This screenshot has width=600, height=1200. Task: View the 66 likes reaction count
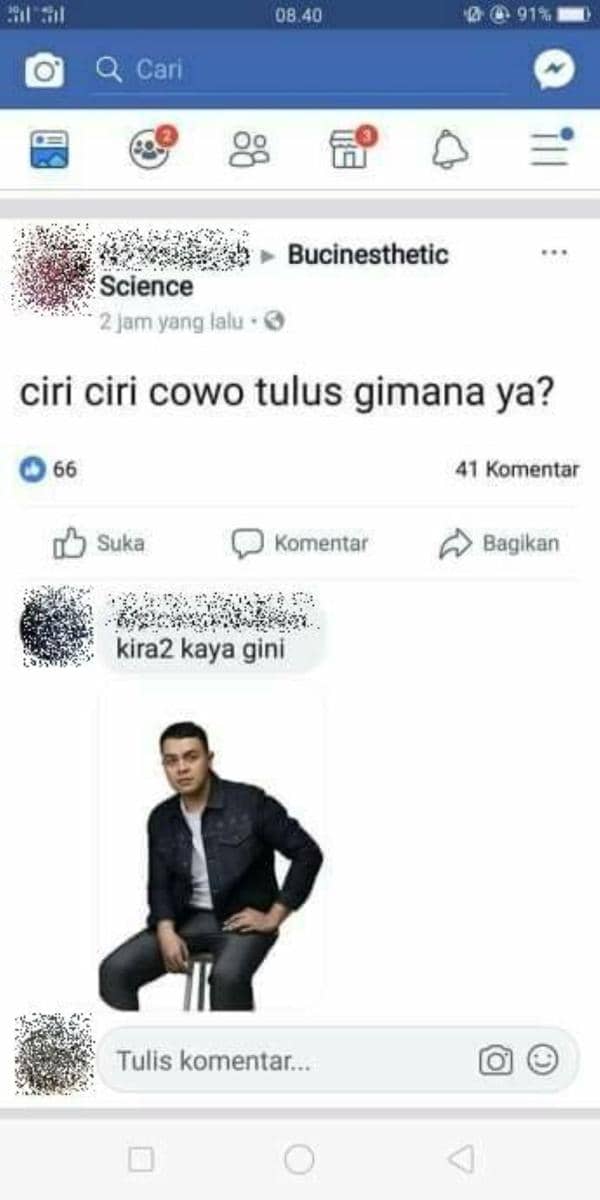tap(49, 469)
